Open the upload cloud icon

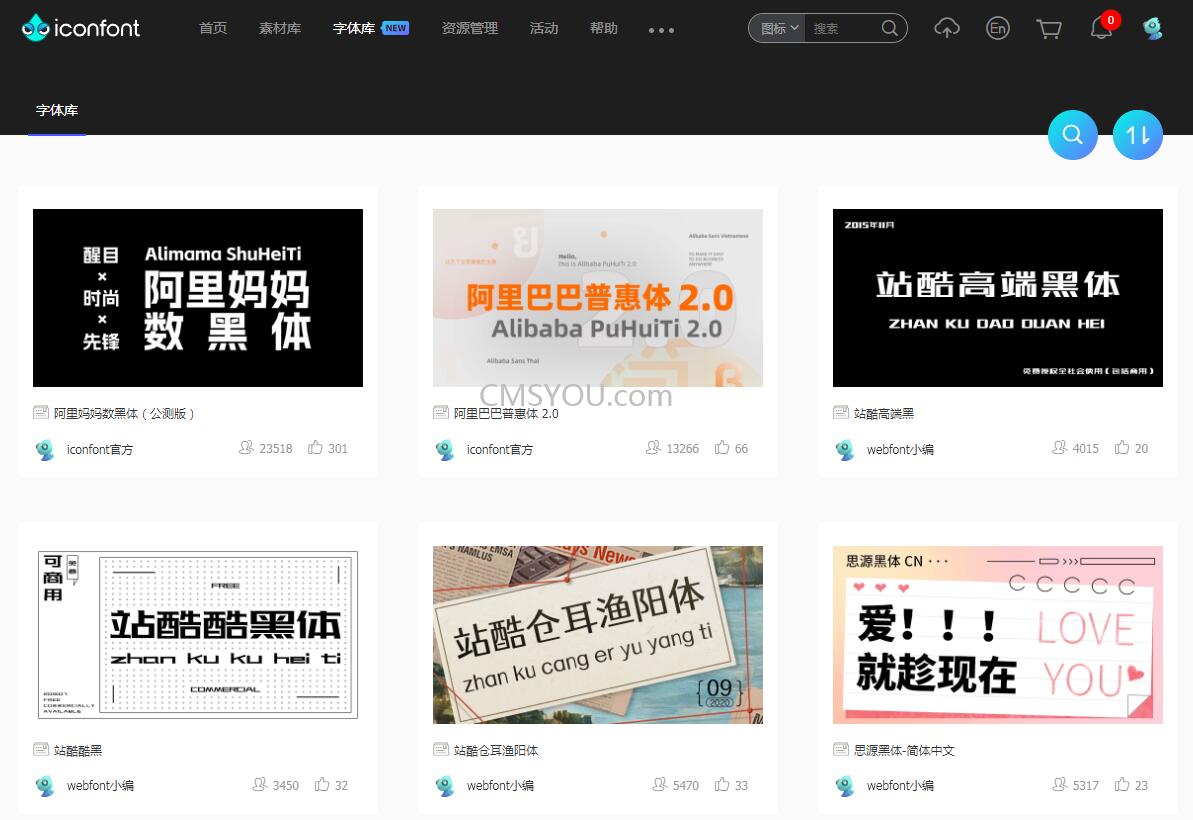[x=946, y=28]
